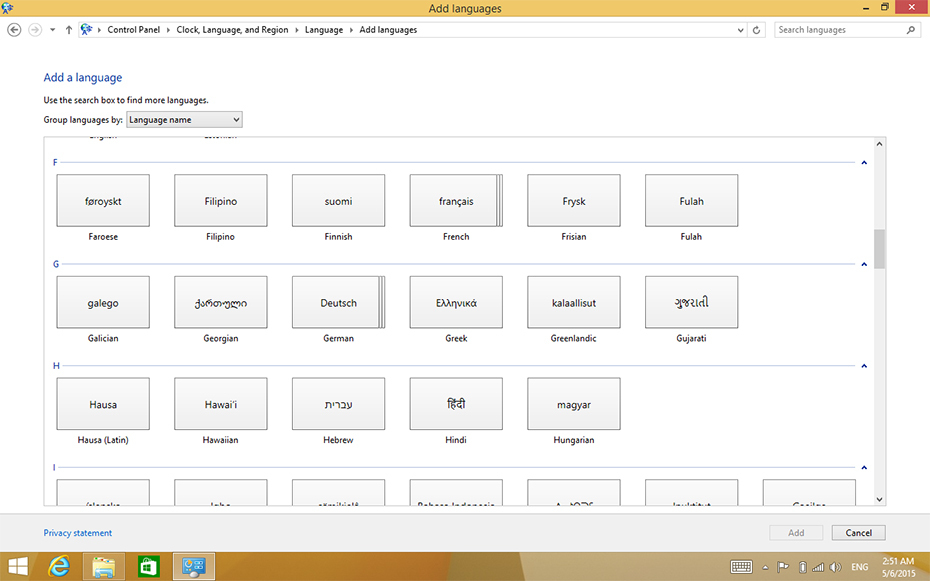Open the Group languages by dropdown
This screenshot has width=930, height=581.
[x=184, y=120]
